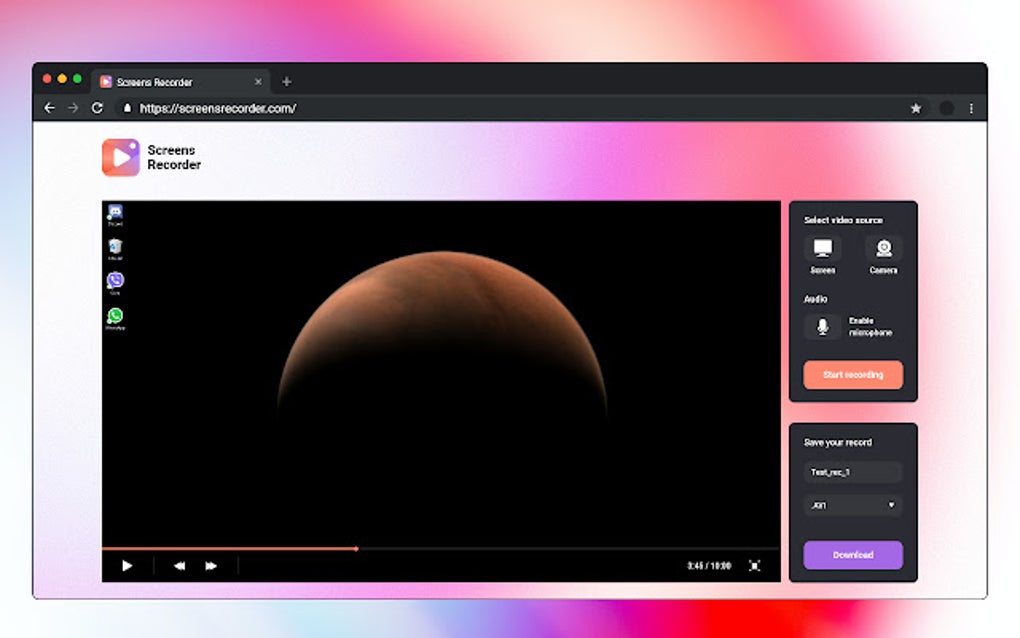Click the browser back arrow
The width and height of the screenshot is (1020, 638).
pos(49,108)
